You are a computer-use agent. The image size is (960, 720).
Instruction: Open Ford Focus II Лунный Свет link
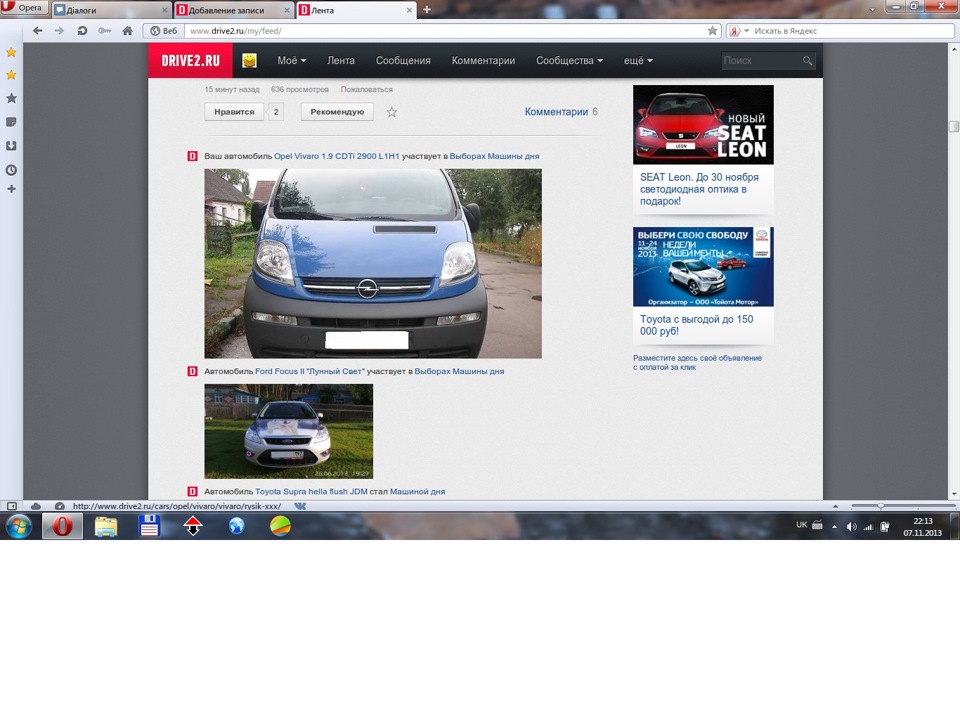point(310,371)
